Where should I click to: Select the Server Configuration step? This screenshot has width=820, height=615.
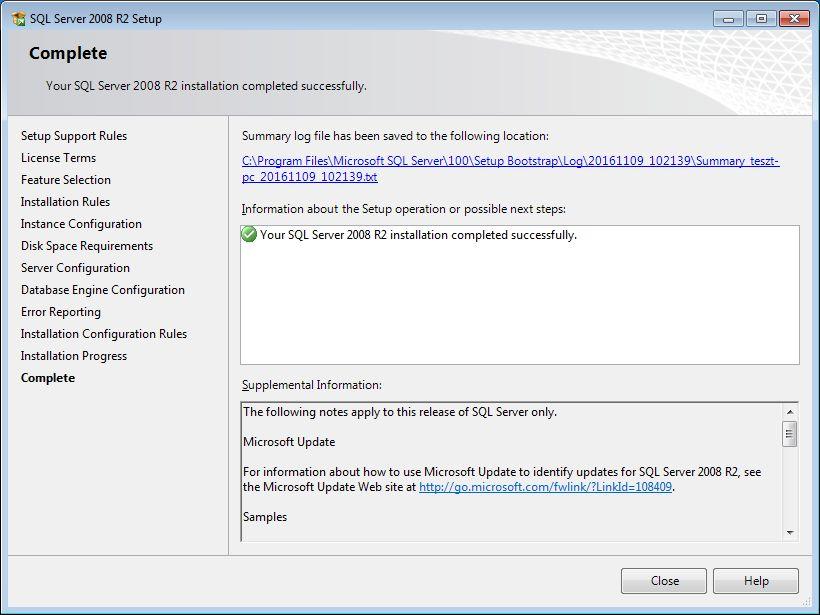pos(75,268)
